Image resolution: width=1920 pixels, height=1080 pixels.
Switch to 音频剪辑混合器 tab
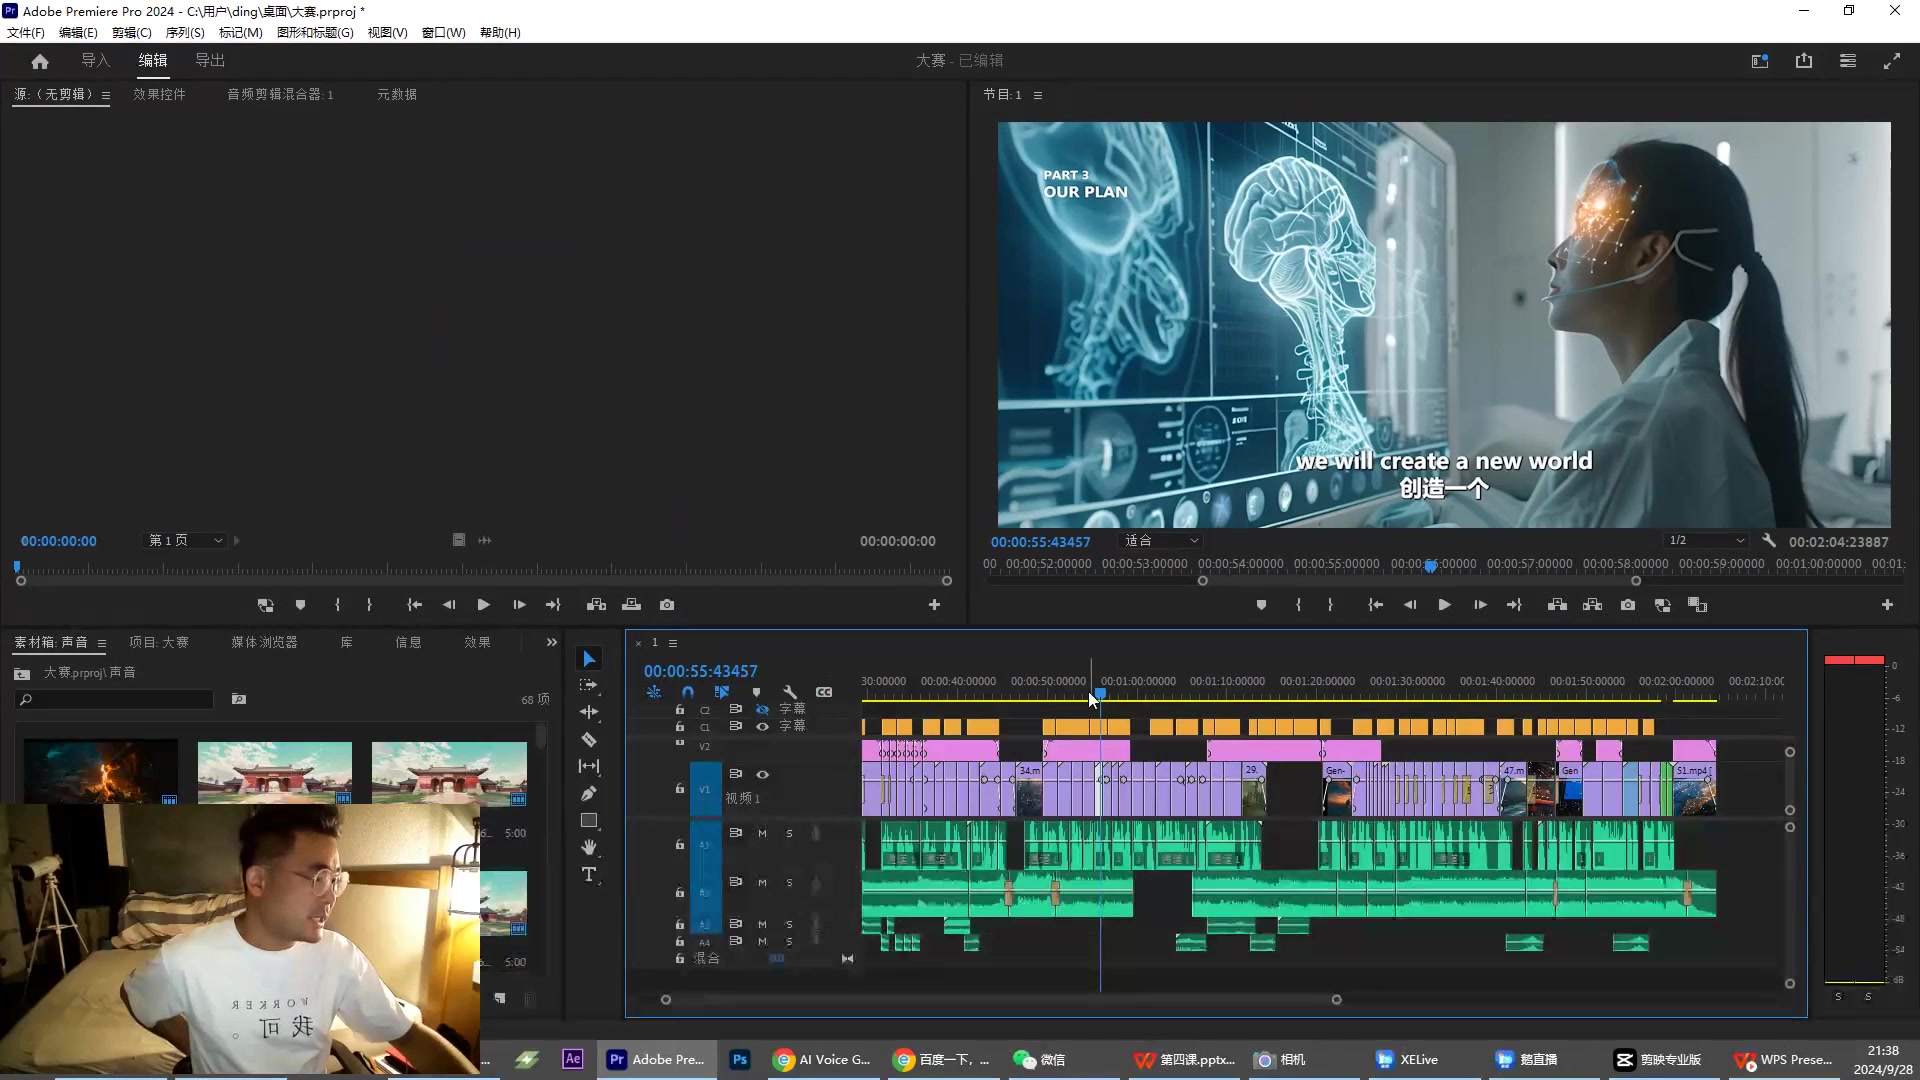[x=280, y=94]
